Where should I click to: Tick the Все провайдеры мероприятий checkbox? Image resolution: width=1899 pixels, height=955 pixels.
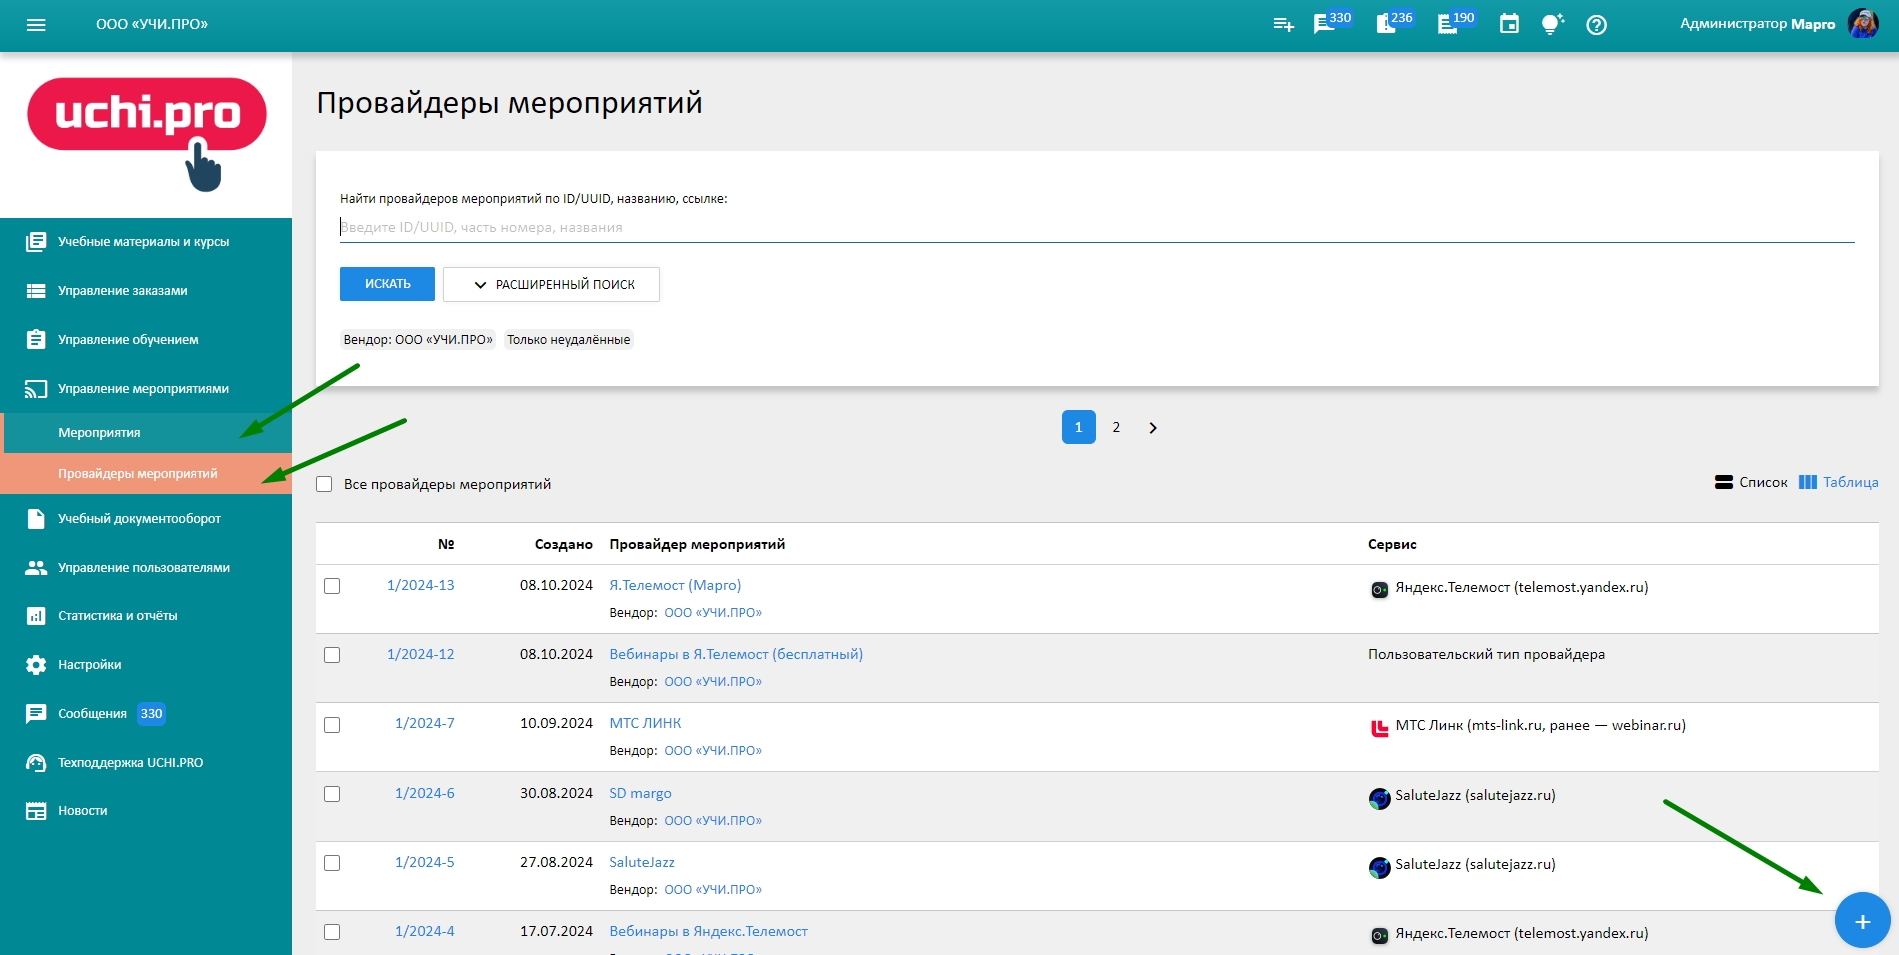324,484
